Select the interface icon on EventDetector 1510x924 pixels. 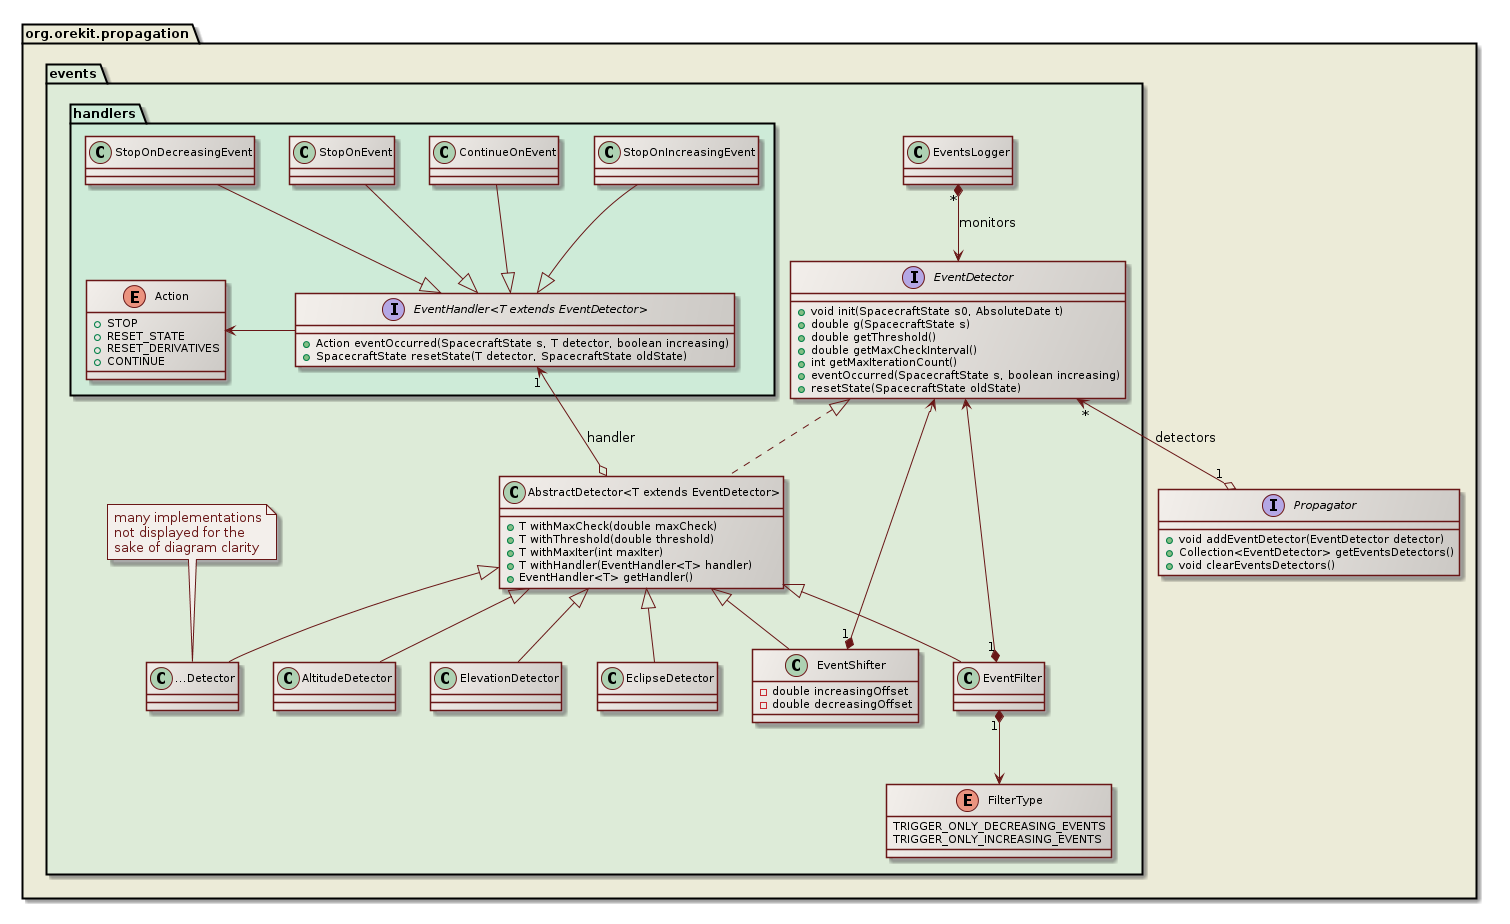(x=914, y=278)
